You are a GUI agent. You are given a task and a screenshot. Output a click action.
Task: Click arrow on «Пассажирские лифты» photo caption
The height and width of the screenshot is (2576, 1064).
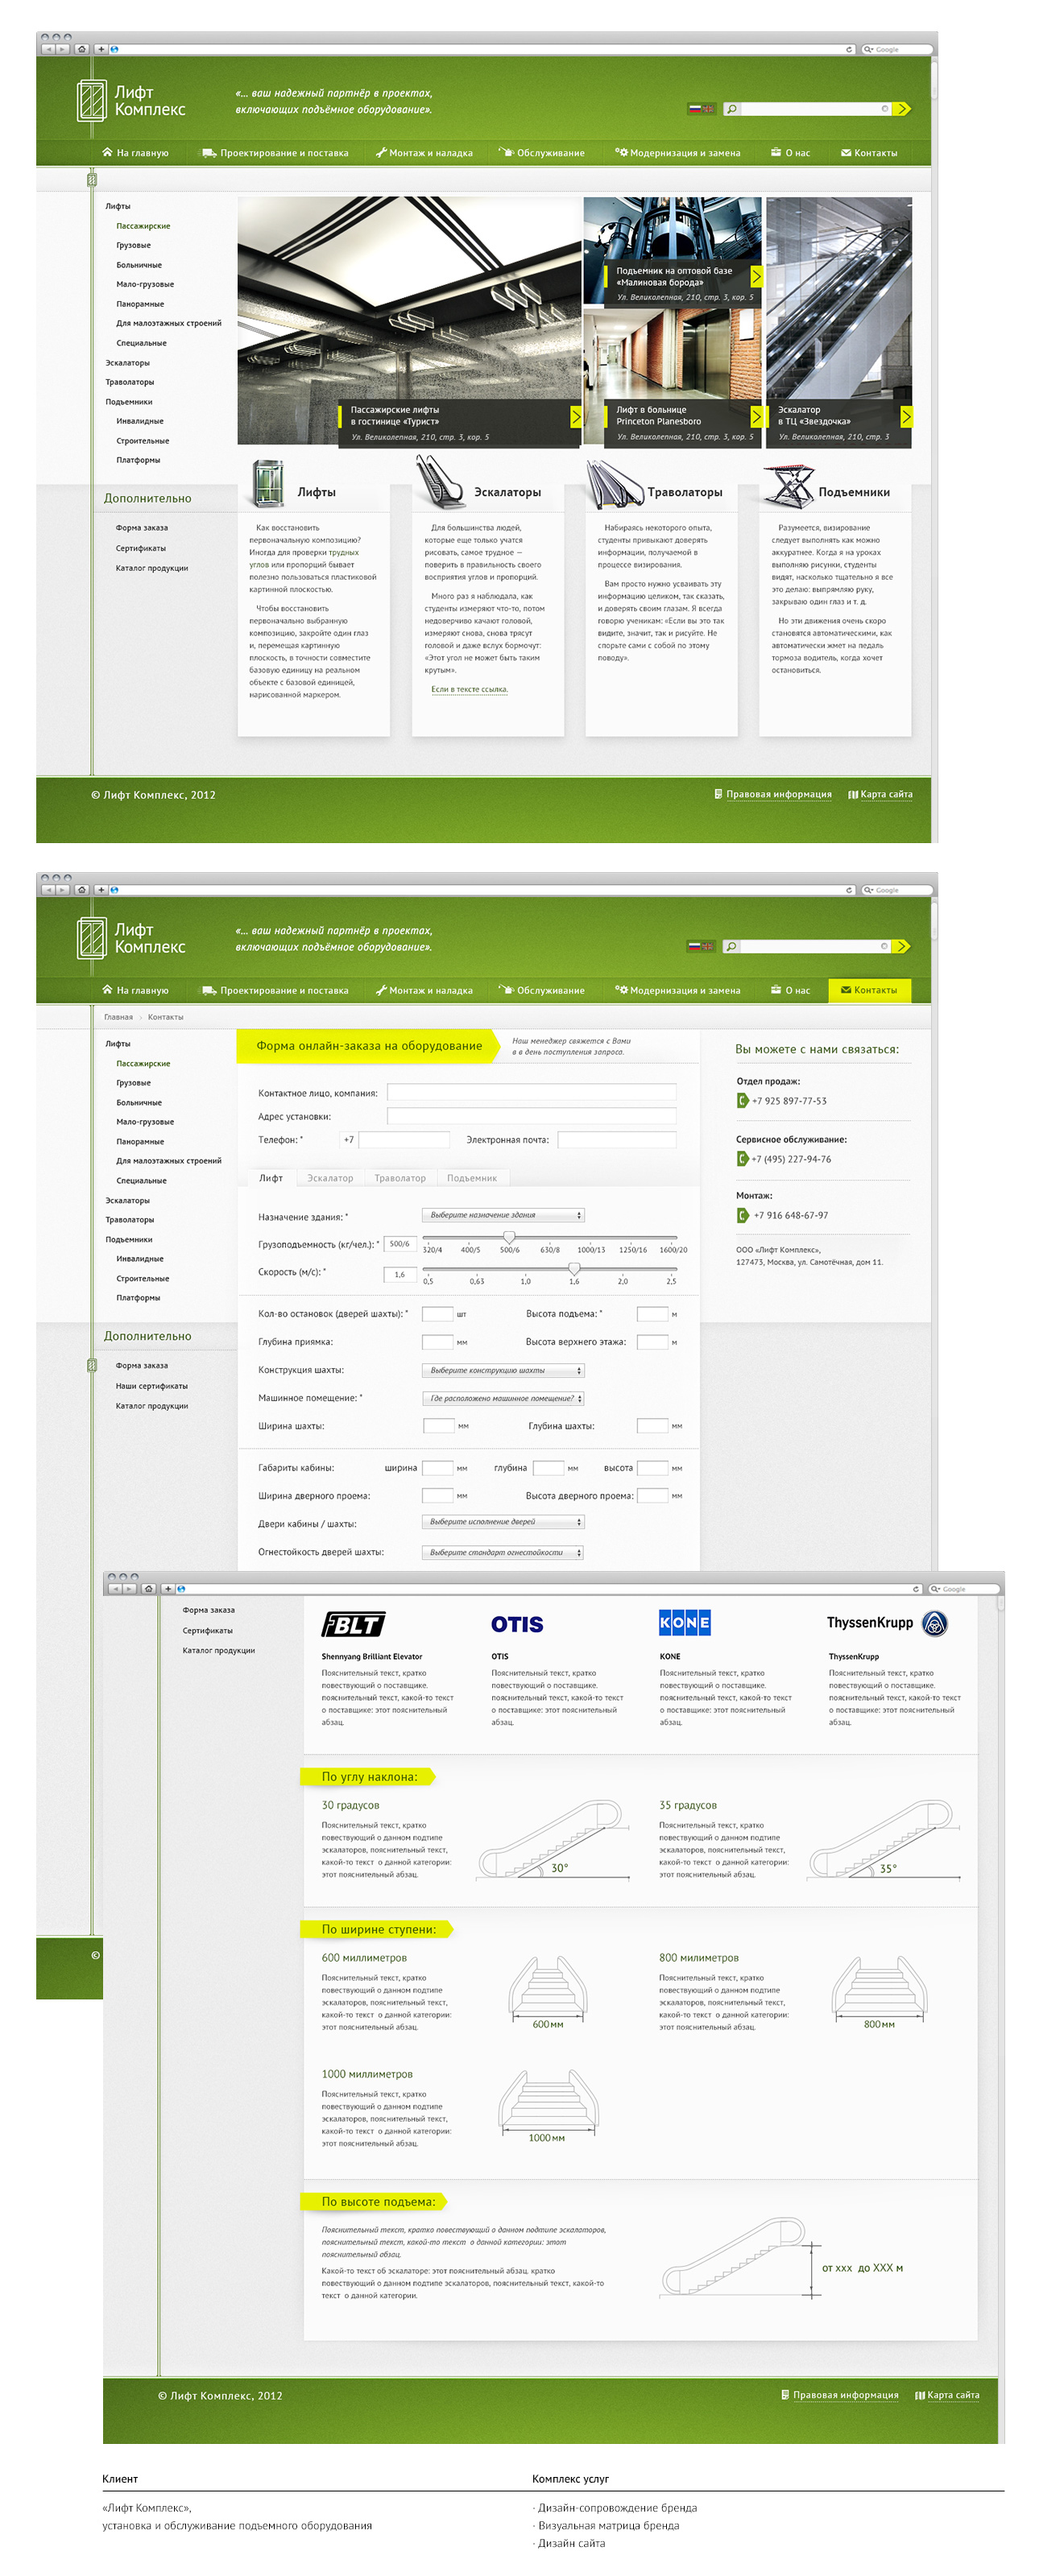576,416
